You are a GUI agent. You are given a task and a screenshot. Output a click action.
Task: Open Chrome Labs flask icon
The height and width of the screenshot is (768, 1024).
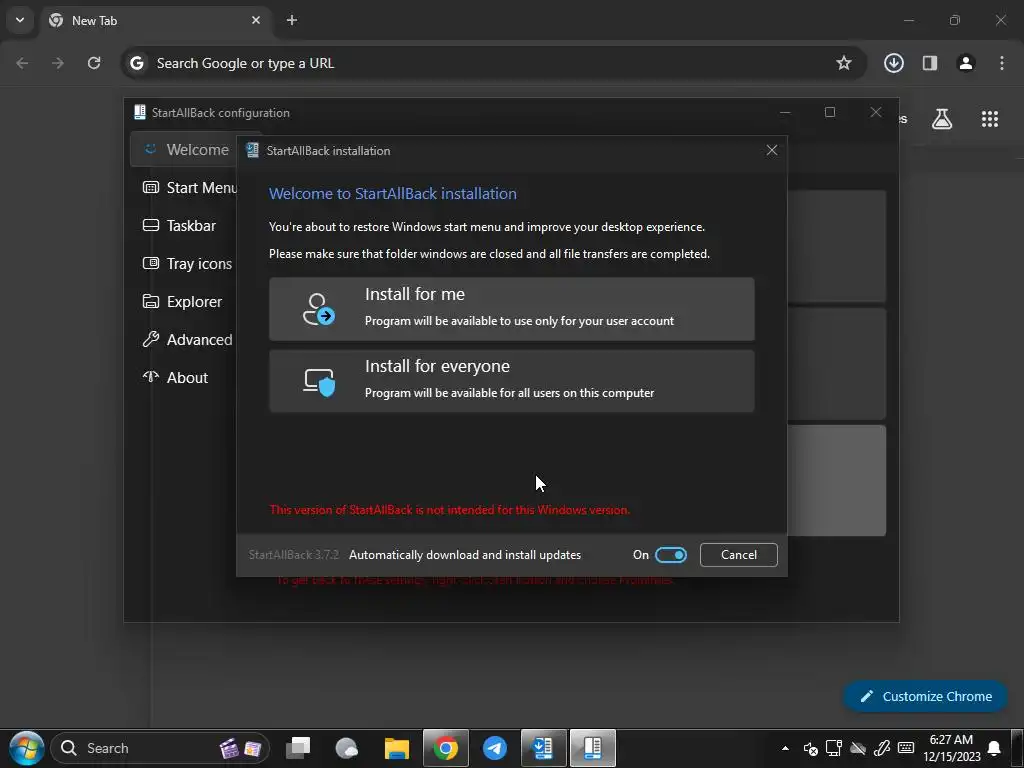942,119
